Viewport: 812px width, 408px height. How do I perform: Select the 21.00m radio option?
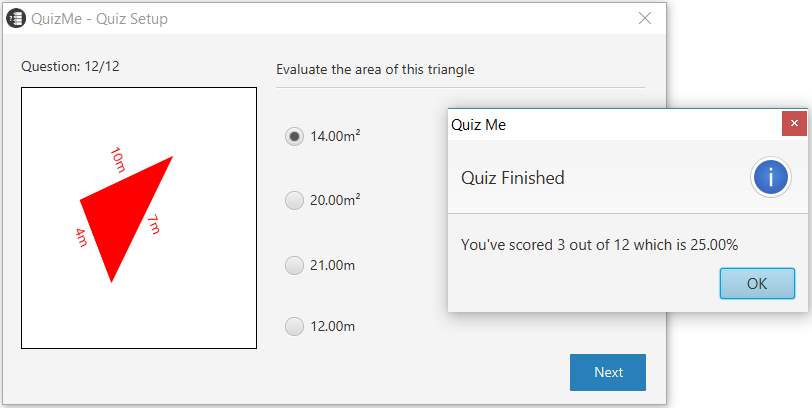coord(294,266)
